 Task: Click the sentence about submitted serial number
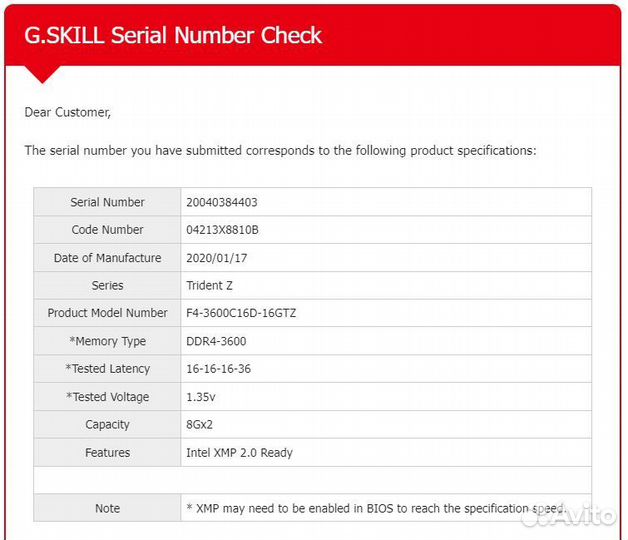tap(280, 151)
